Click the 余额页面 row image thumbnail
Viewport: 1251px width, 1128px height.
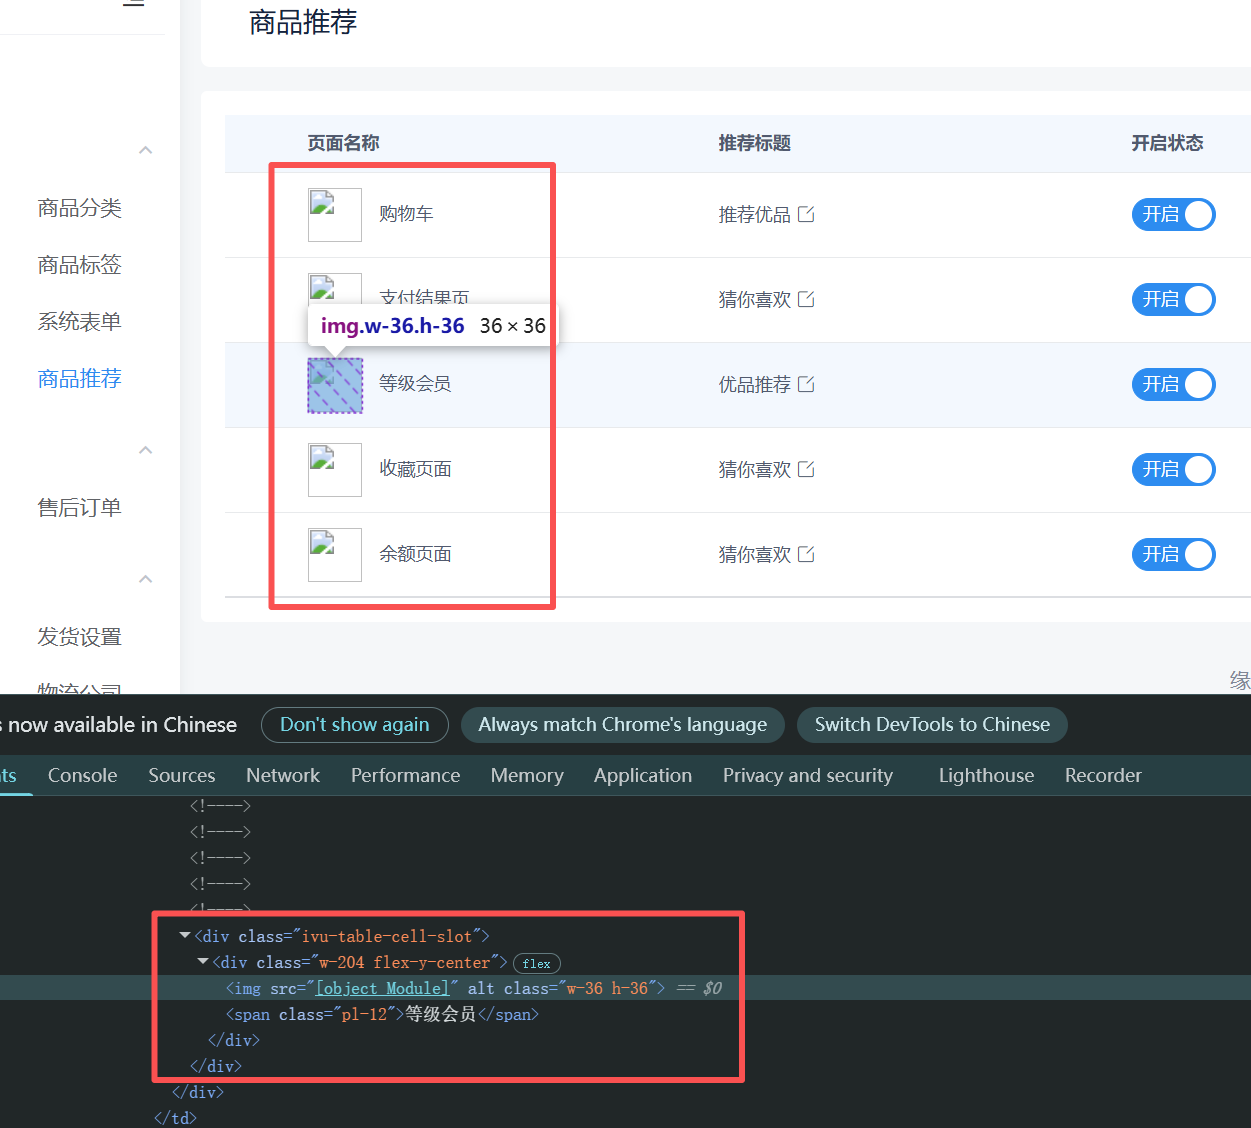pyautogui.click(x=334, y=555)
